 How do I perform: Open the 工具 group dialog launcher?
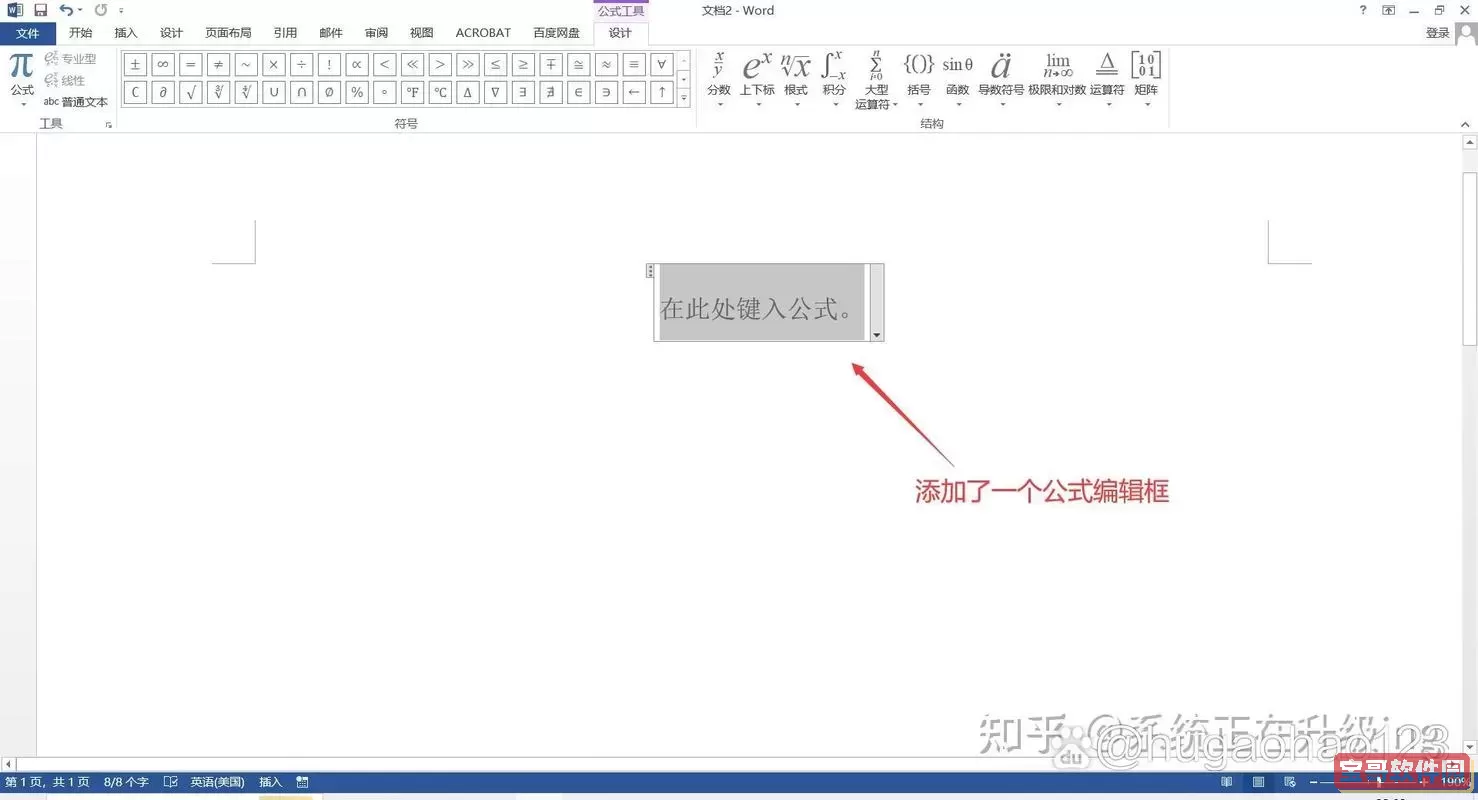108,125
